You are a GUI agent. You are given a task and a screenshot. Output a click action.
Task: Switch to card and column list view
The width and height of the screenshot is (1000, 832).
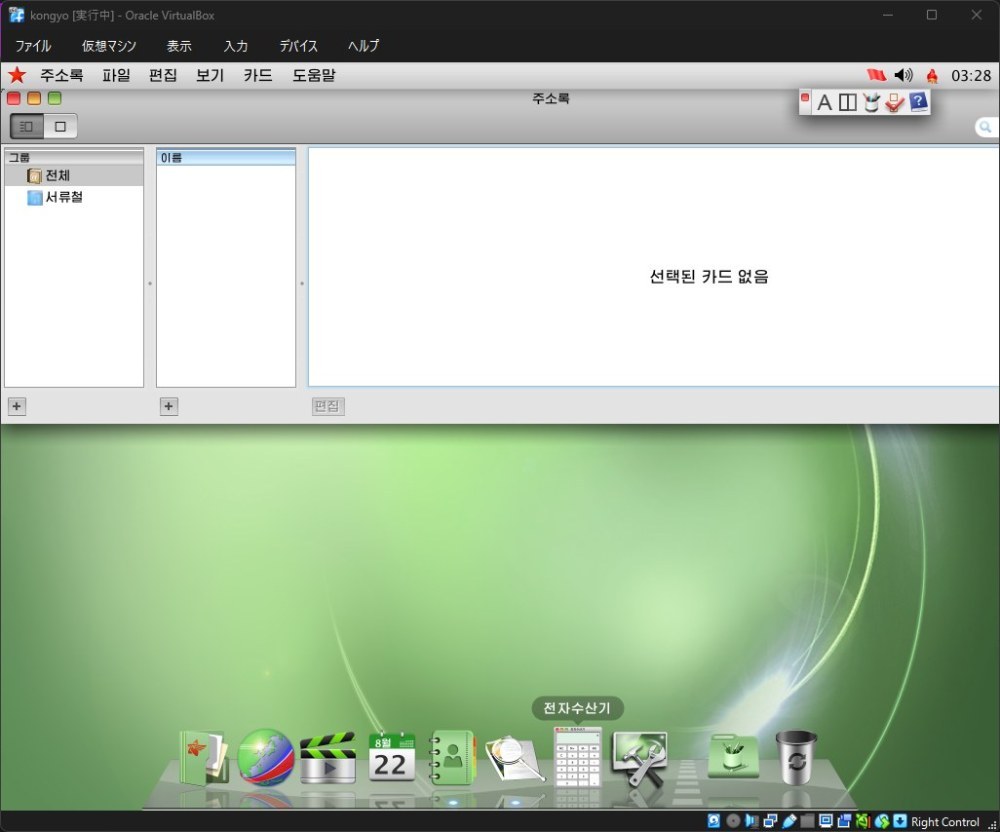click(x=27, y=126)
